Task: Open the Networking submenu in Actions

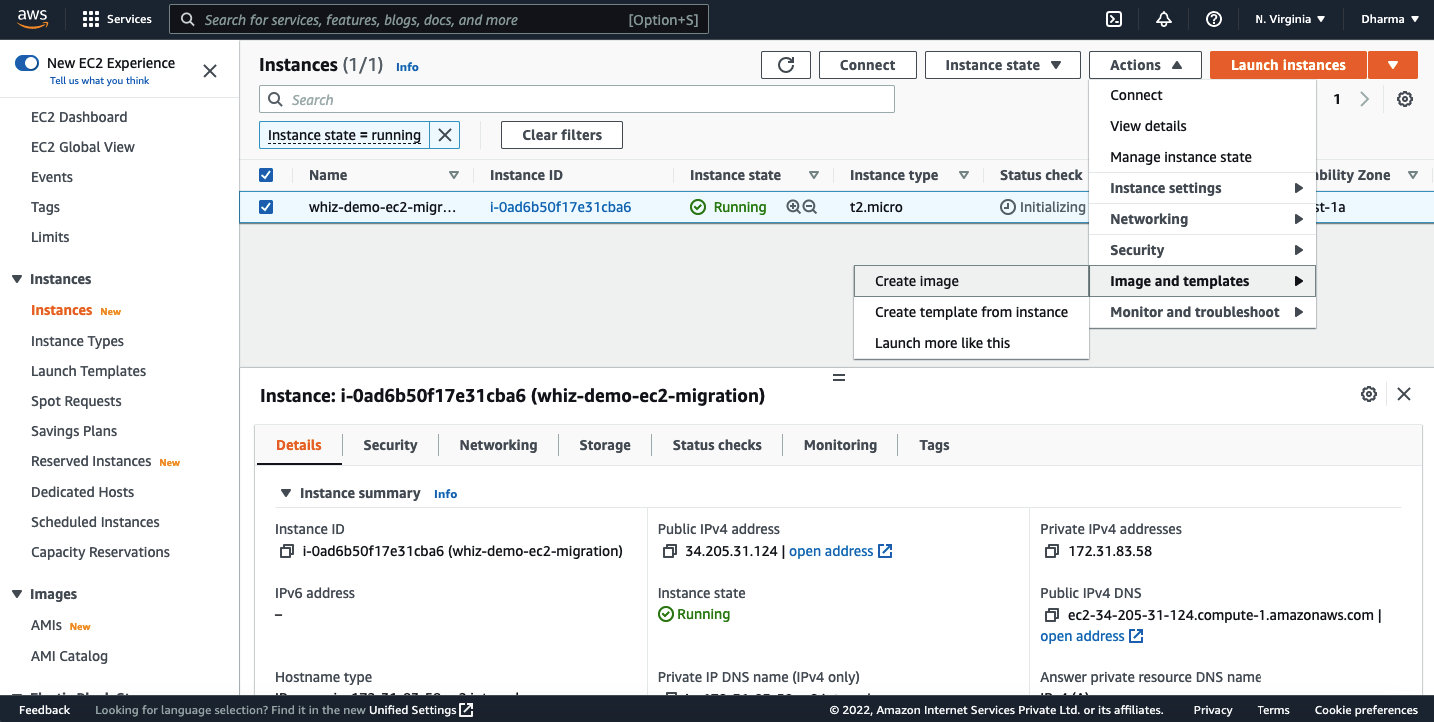Action: [1202, 219]
